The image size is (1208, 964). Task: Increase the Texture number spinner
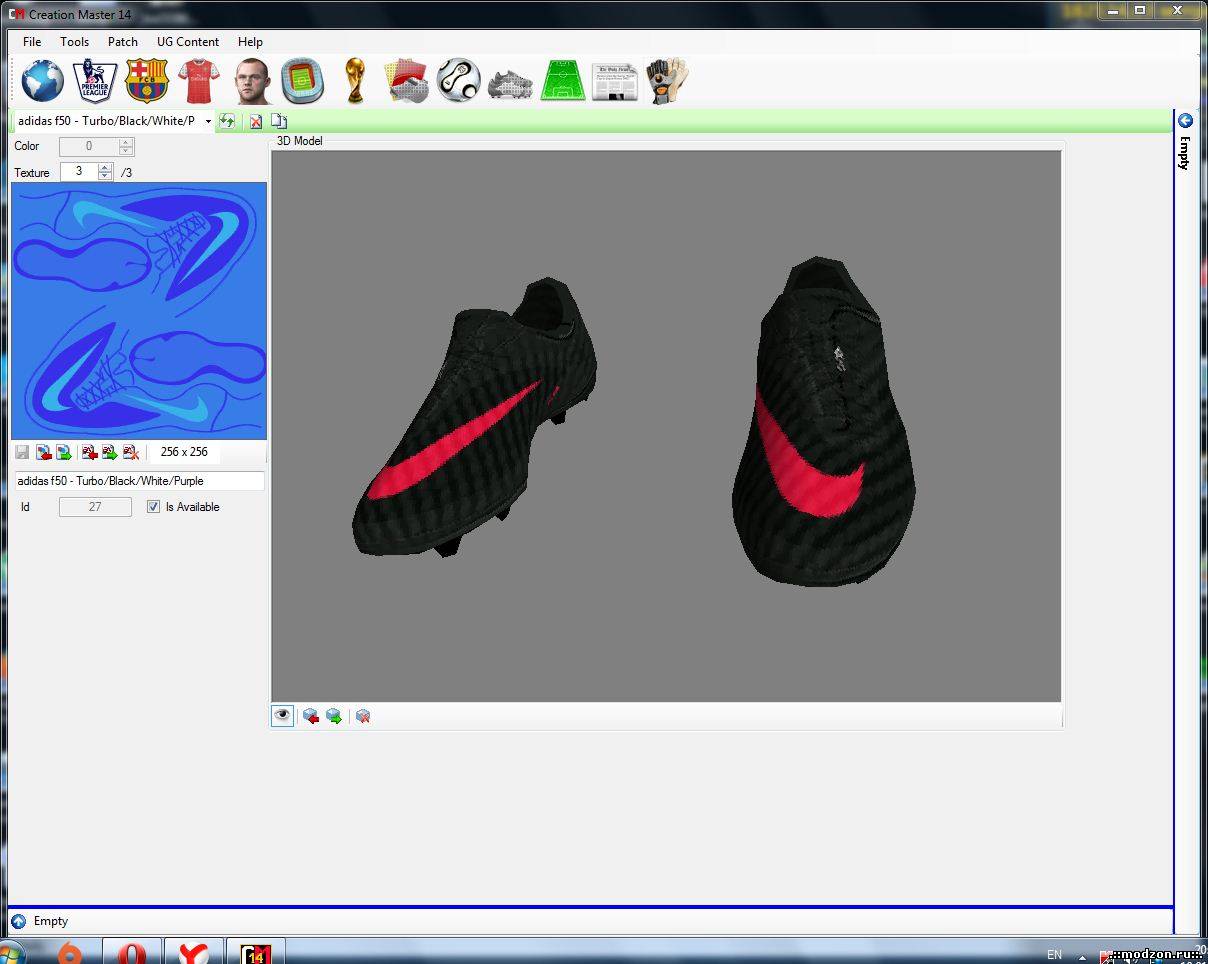[105, 167]
